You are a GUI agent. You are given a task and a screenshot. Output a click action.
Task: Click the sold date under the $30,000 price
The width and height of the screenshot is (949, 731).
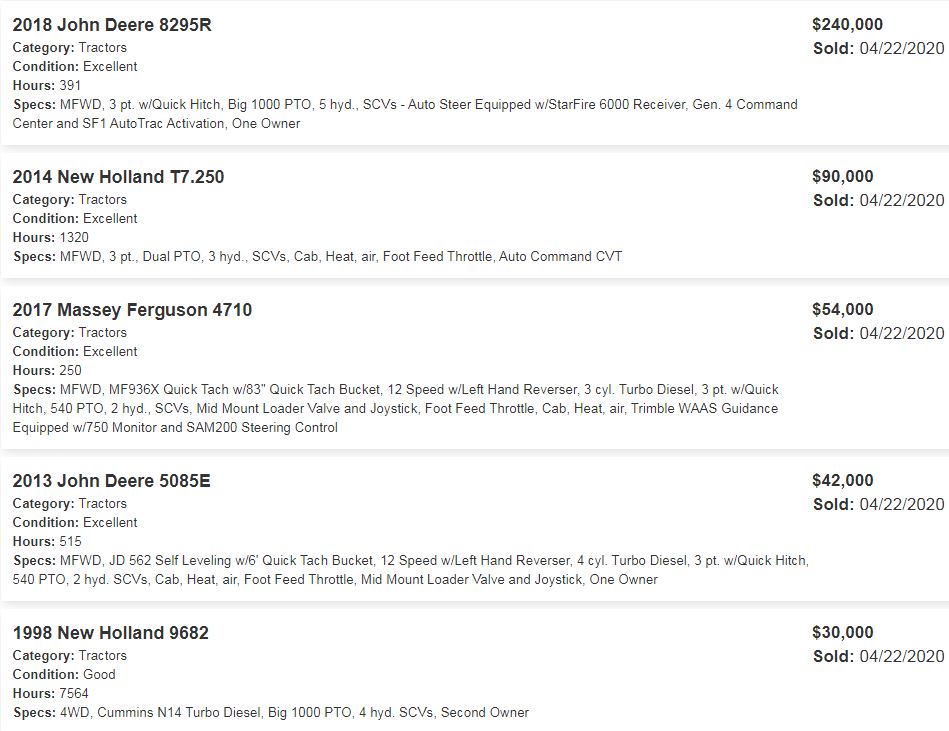point(878,656)
